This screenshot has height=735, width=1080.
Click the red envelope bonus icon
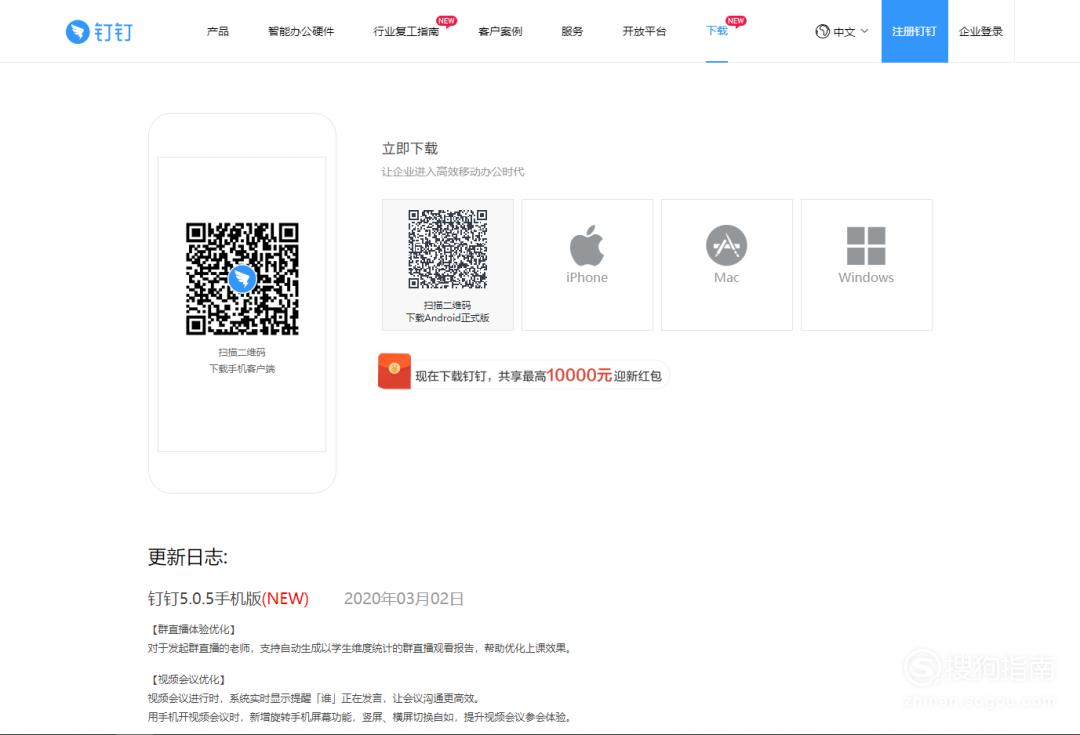(x=395, y=371)
